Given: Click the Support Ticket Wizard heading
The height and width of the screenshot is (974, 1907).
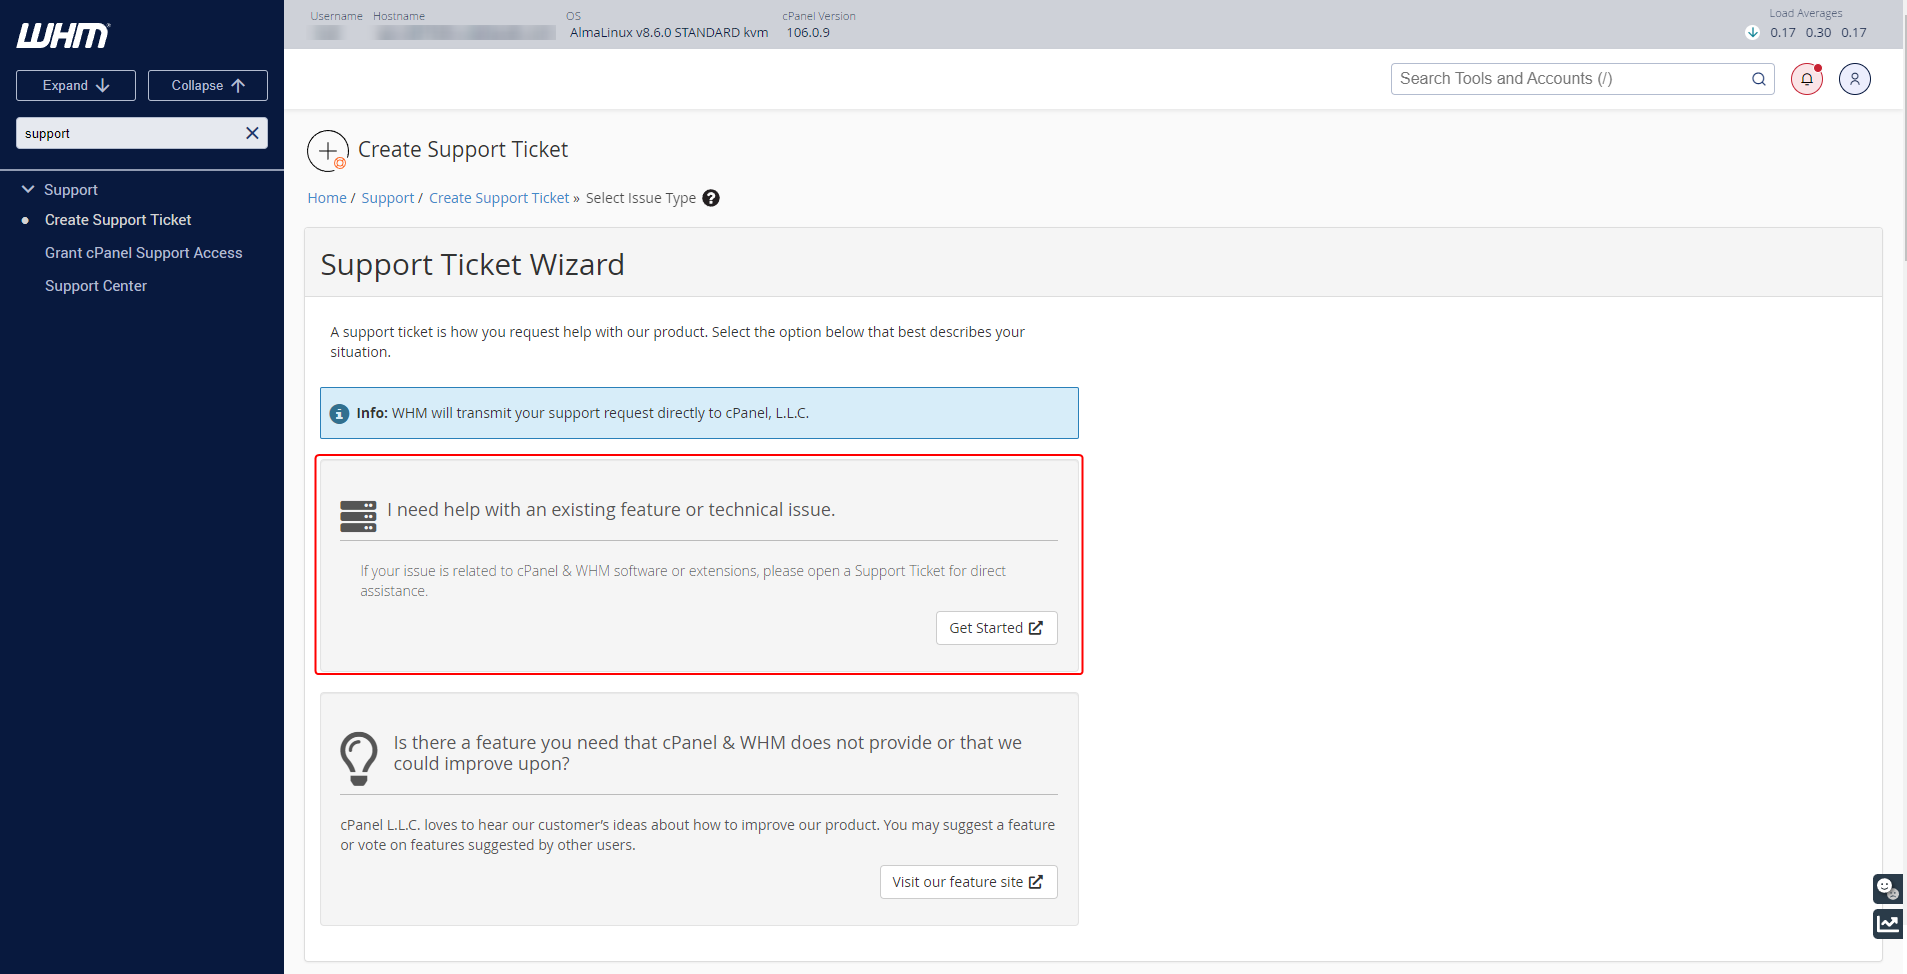Looking at the screenshot, I should tap(472, 265).
